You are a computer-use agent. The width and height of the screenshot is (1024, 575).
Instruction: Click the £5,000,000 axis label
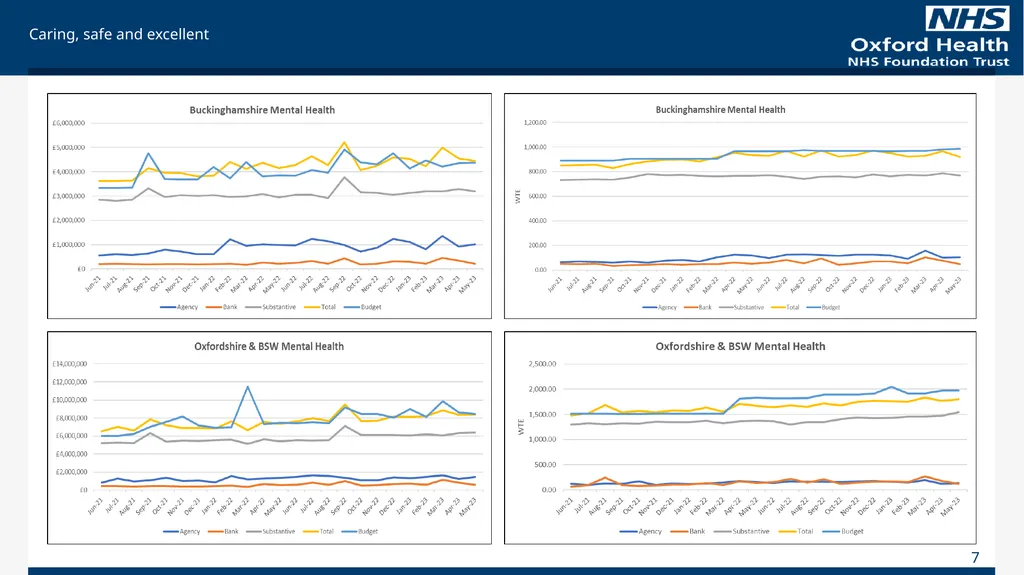[69, 148]
